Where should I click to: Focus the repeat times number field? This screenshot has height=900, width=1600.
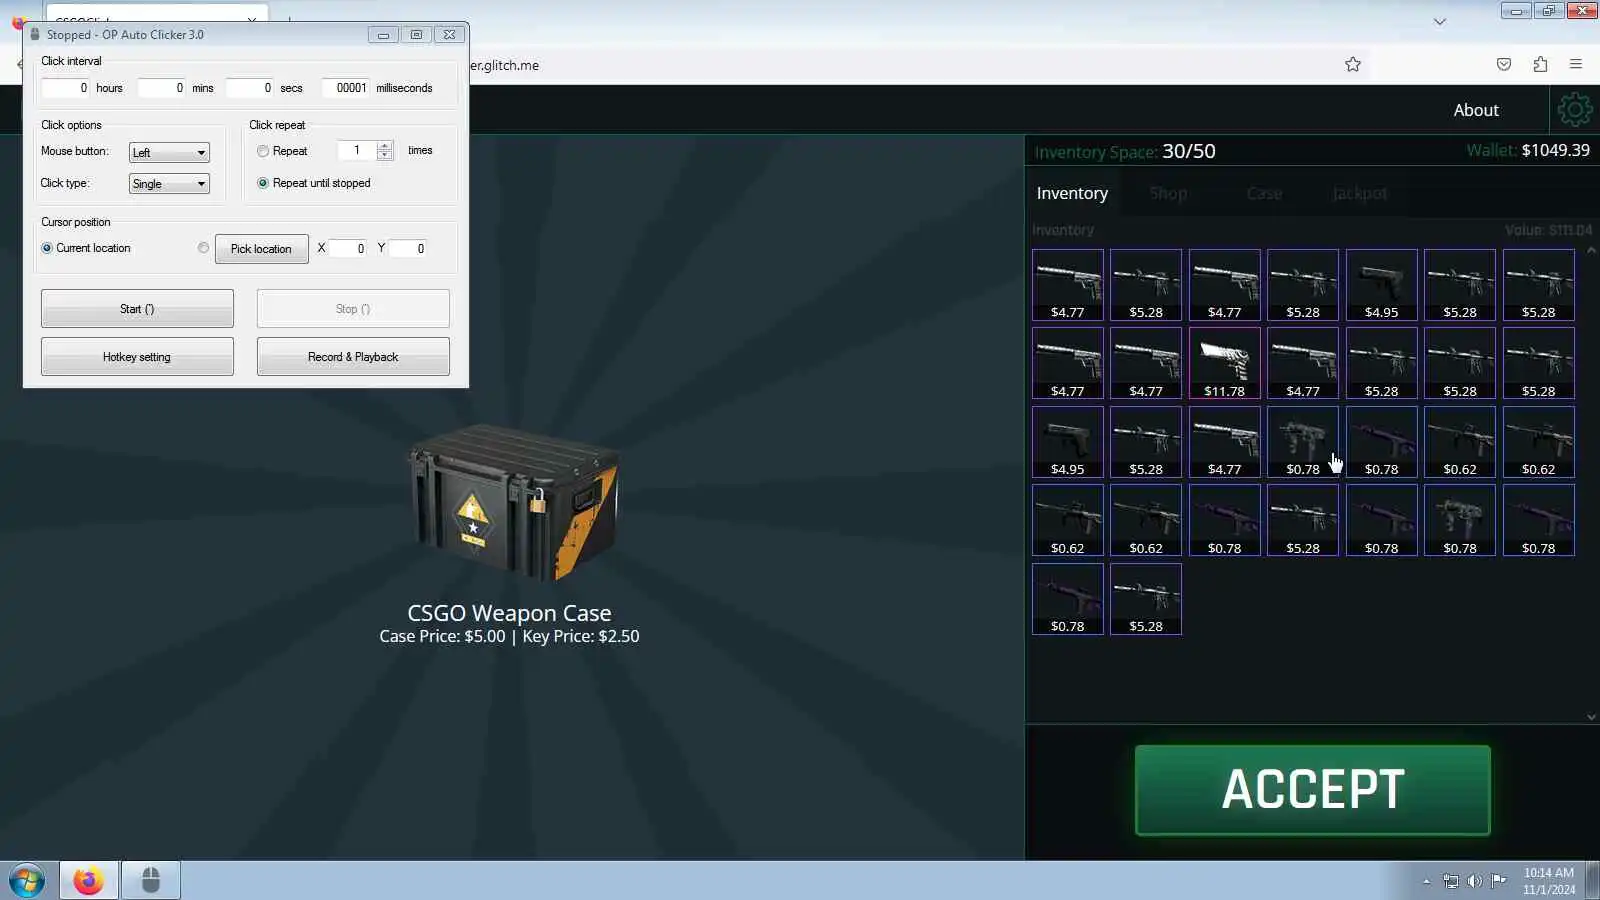click(x=357, y=151)
